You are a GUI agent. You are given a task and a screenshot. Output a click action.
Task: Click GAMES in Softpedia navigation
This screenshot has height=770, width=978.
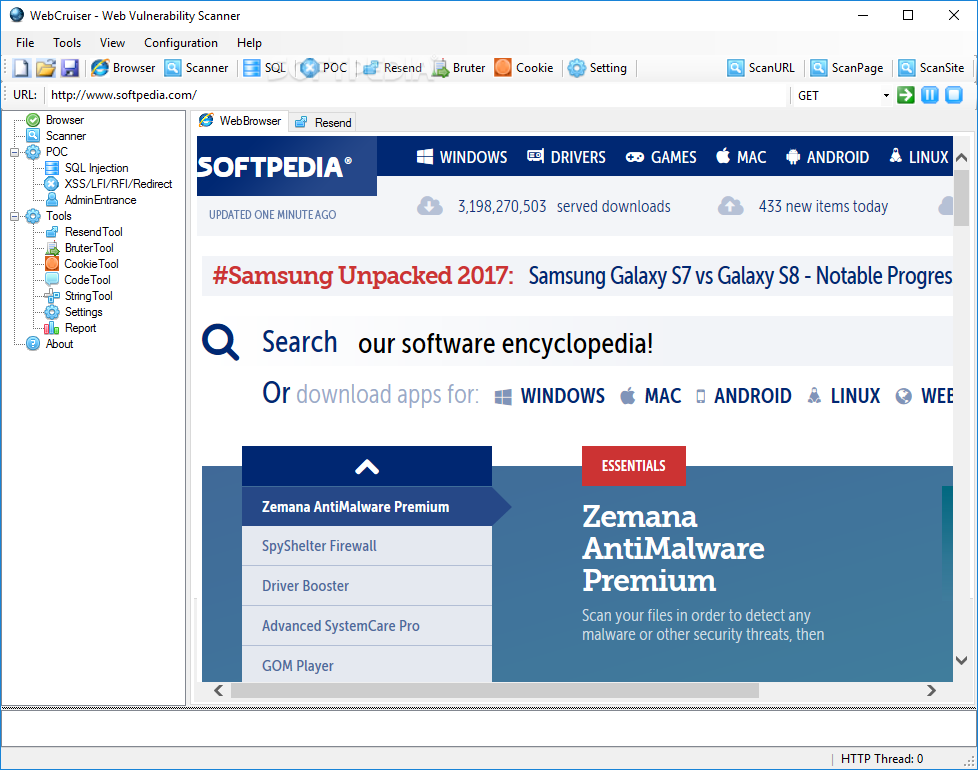[663, 157]
